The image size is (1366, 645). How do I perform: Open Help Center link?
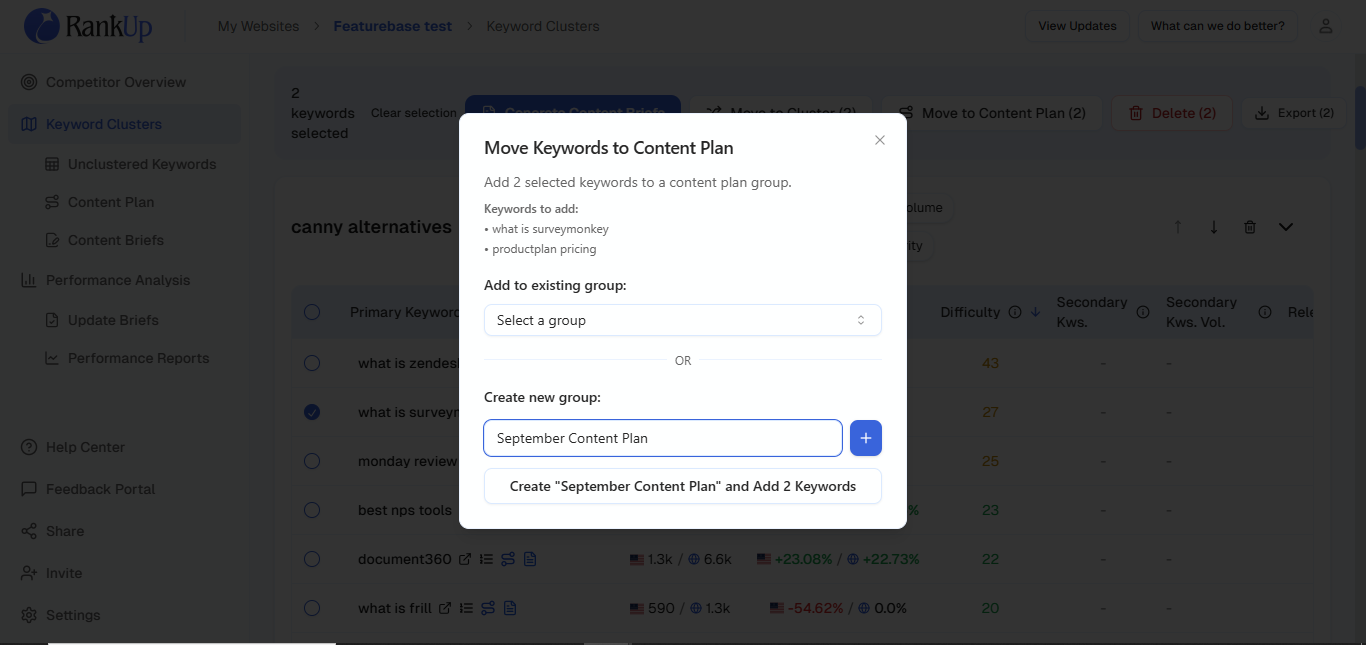click(85, 447)
